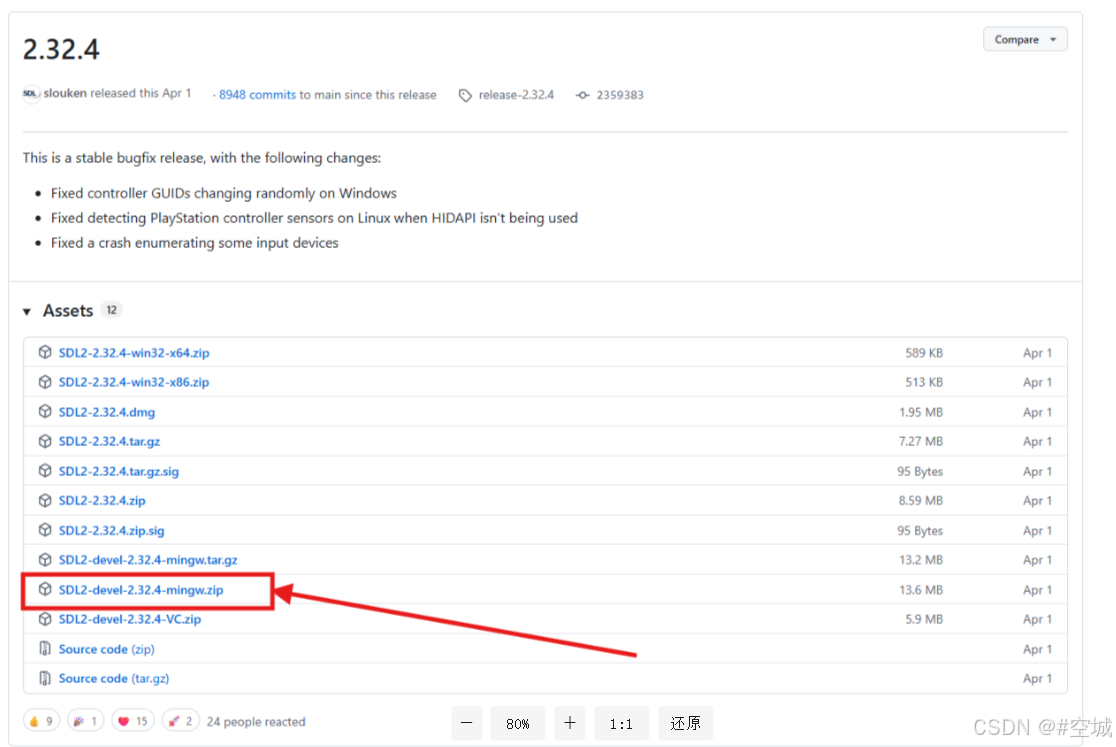Viewport: 1116px width, 747px height.
Task: Click the 7.27 MB size value
Action: 921,442
